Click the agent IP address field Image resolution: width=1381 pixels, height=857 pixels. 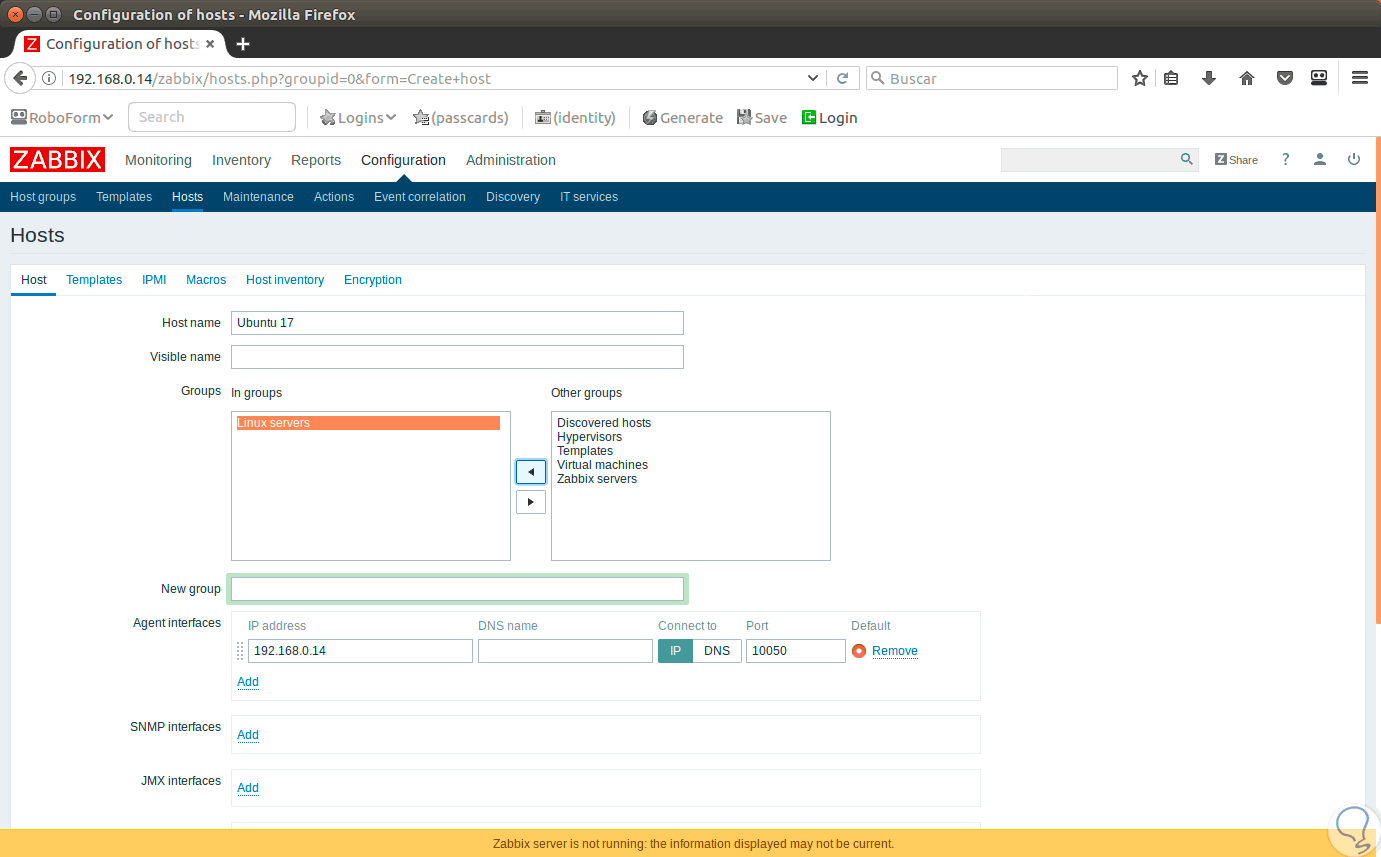coord(360,651)
